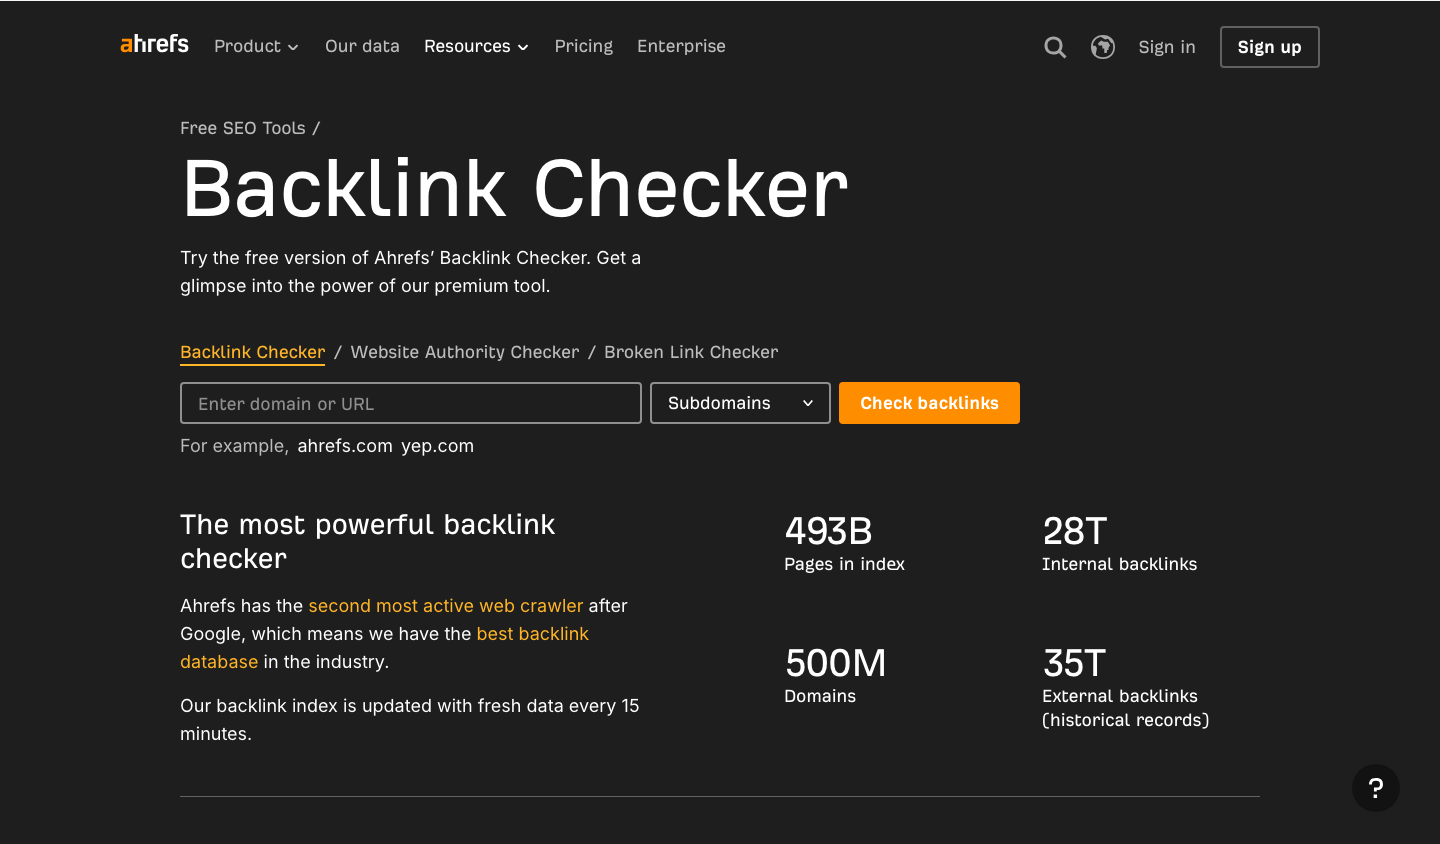Expand the Resources menu

(476, 46)
